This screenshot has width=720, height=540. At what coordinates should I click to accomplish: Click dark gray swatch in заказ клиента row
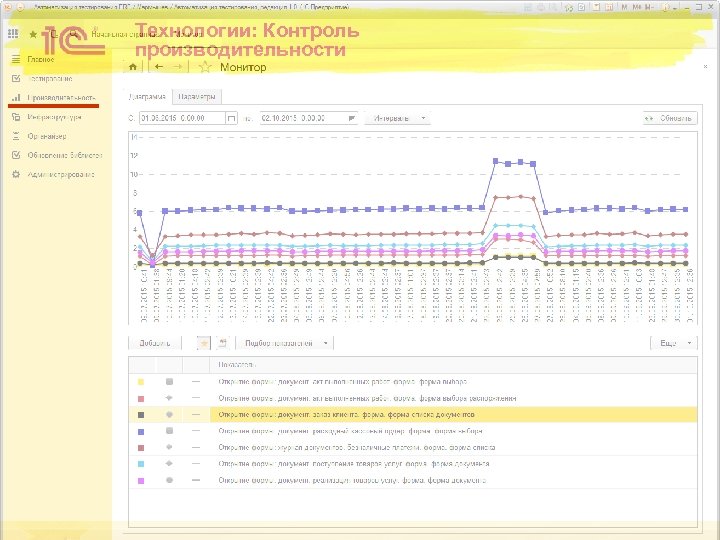tap(141, 415)
